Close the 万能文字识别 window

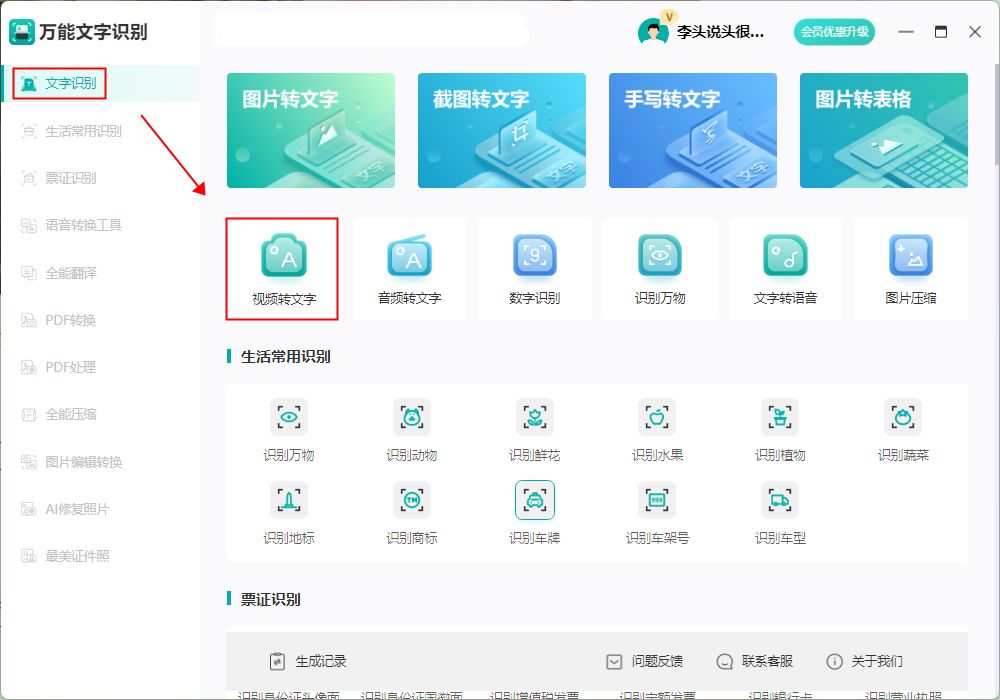click(975, 32)
